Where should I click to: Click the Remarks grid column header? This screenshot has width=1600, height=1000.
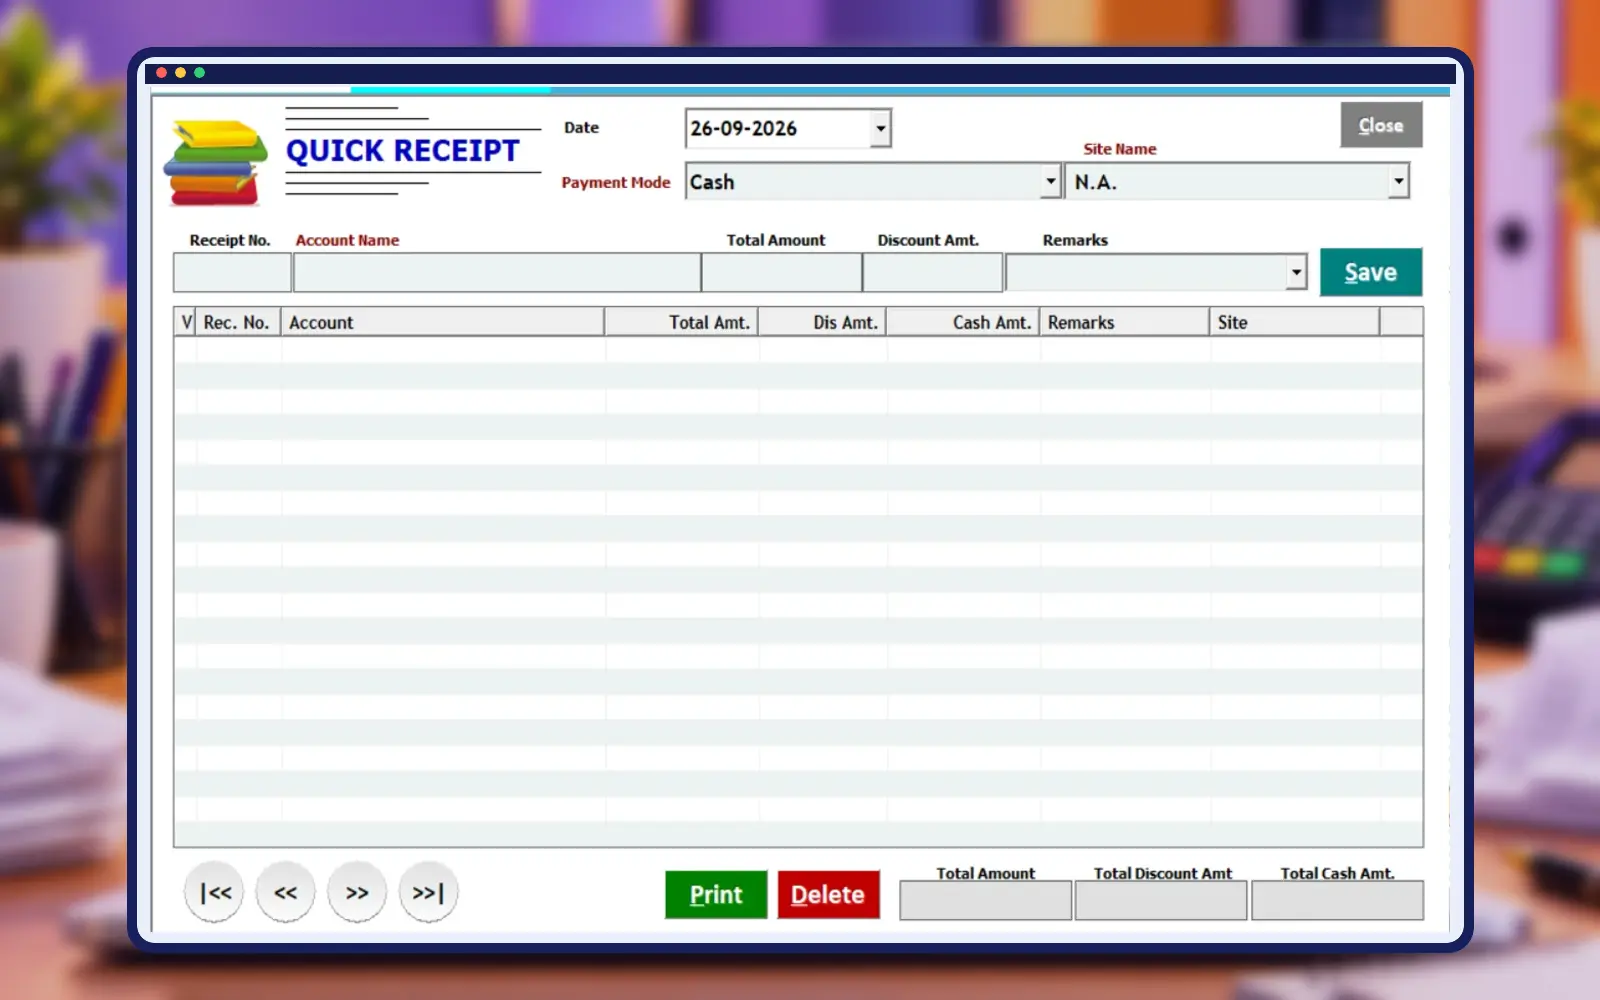[1124, 322]
